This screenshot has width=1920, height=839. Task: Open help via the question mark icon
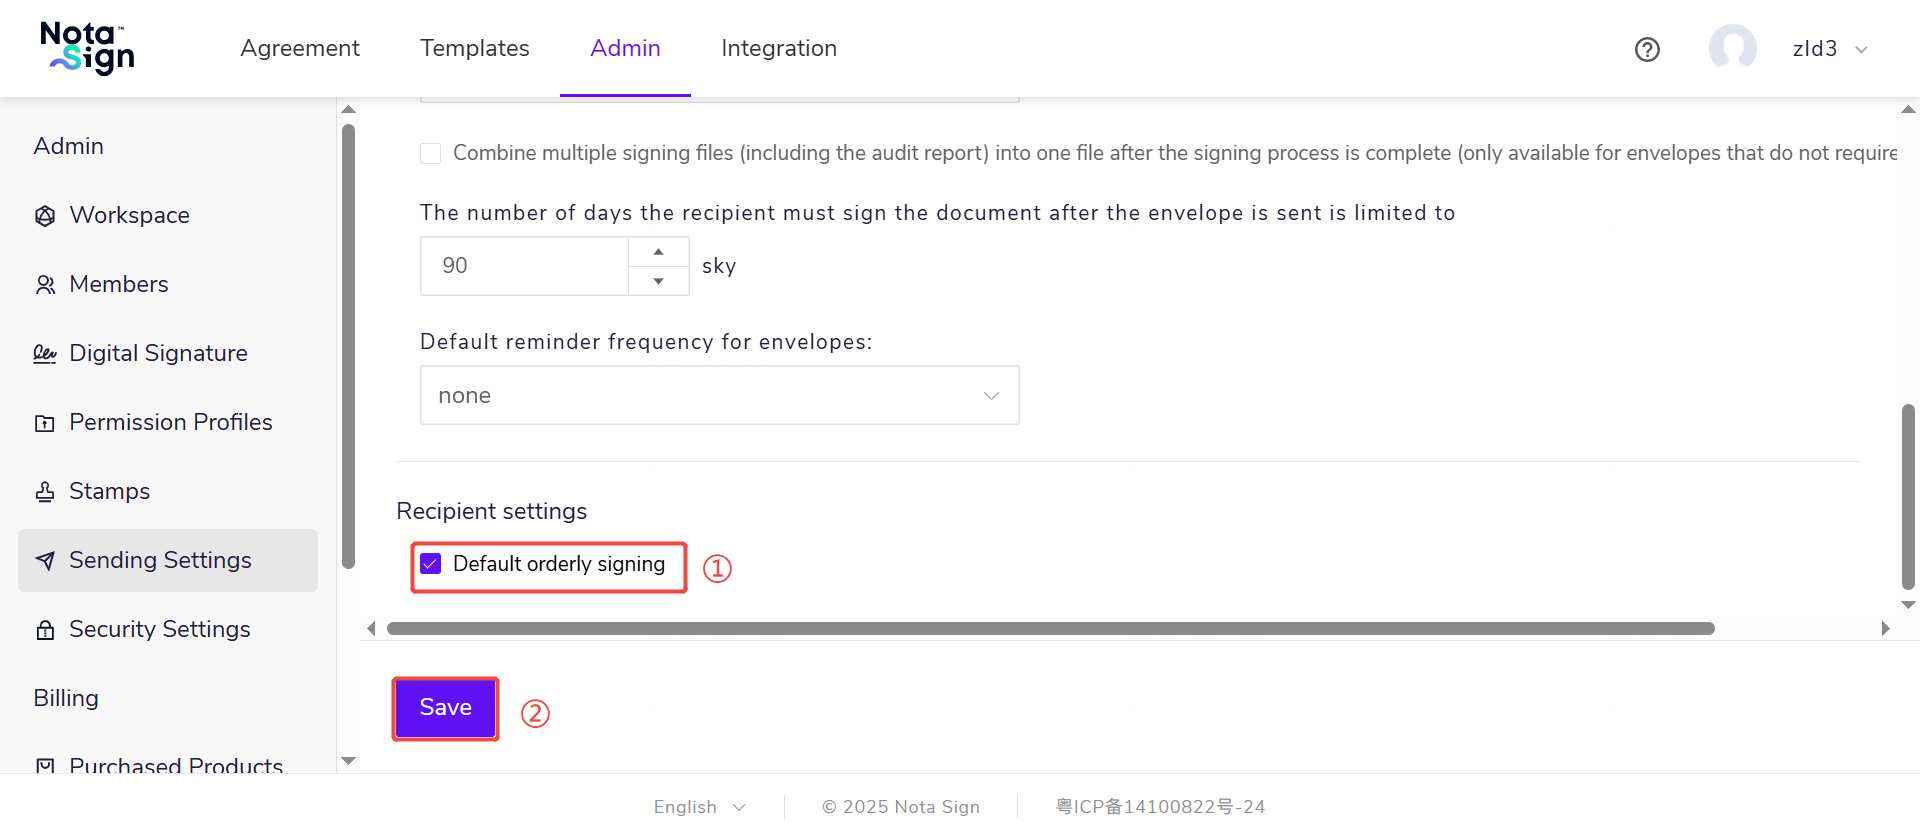pos(1647,49)
